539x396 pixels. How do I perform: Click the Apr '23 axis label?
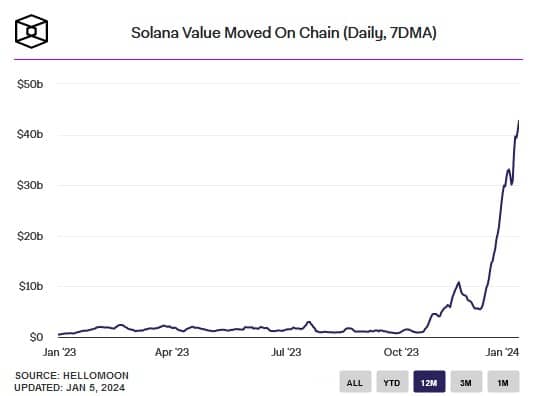172,352
